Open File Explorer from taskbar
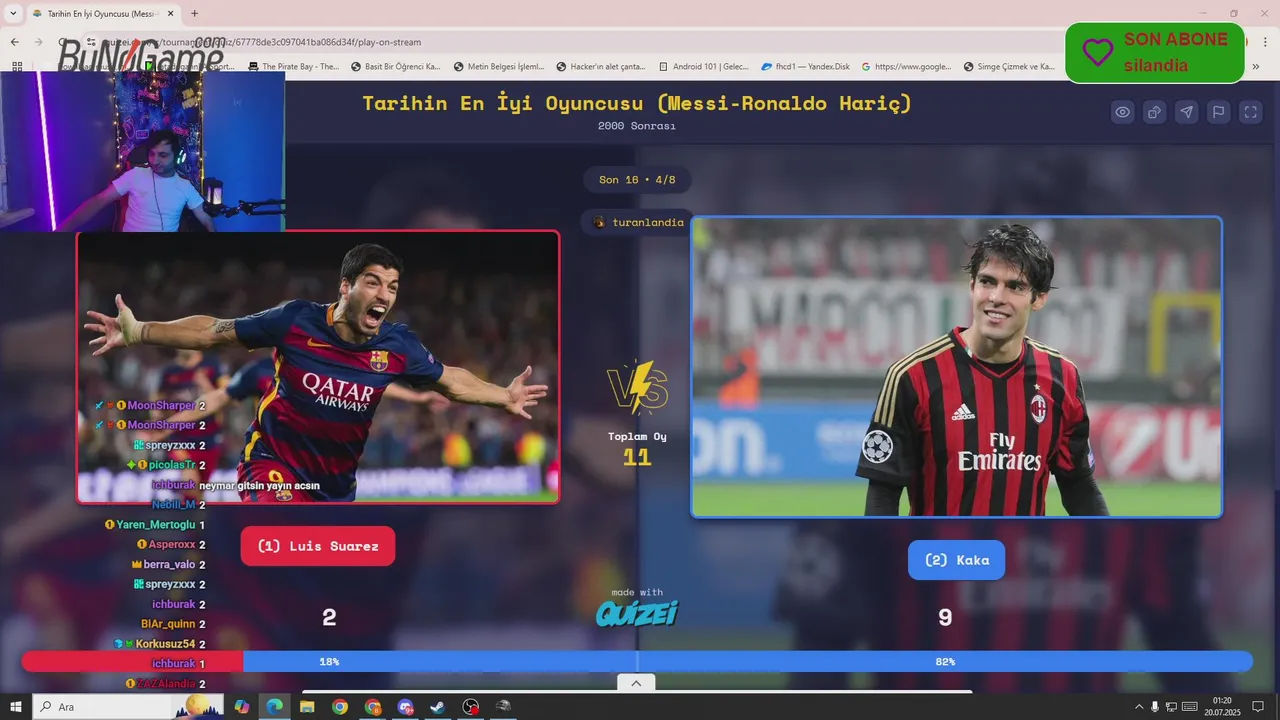Viewport: 1280px width, 720px height. click(307, 706)
